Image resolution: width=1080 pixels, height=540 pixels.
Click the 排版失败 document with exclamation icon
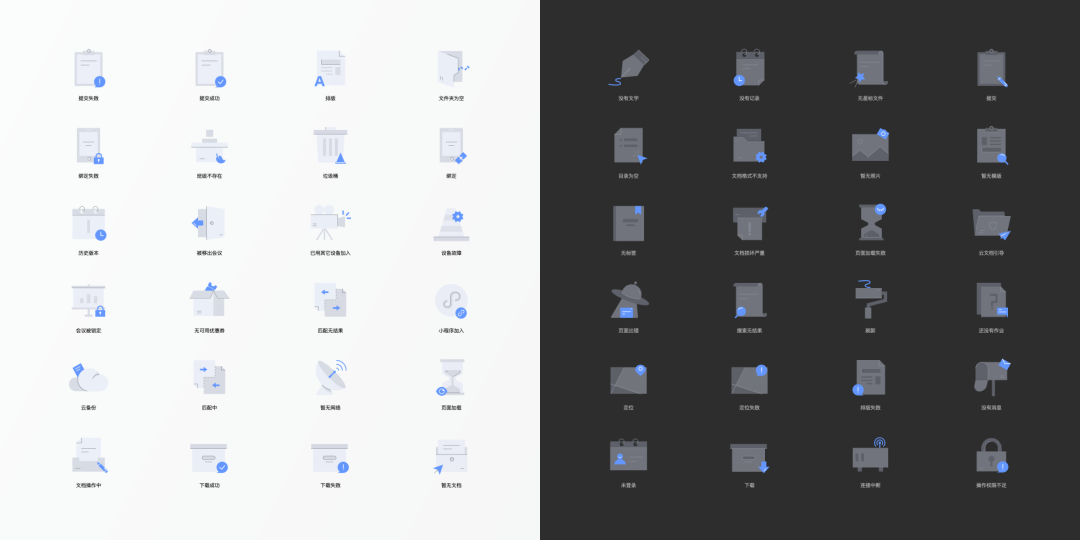[869, 377]
